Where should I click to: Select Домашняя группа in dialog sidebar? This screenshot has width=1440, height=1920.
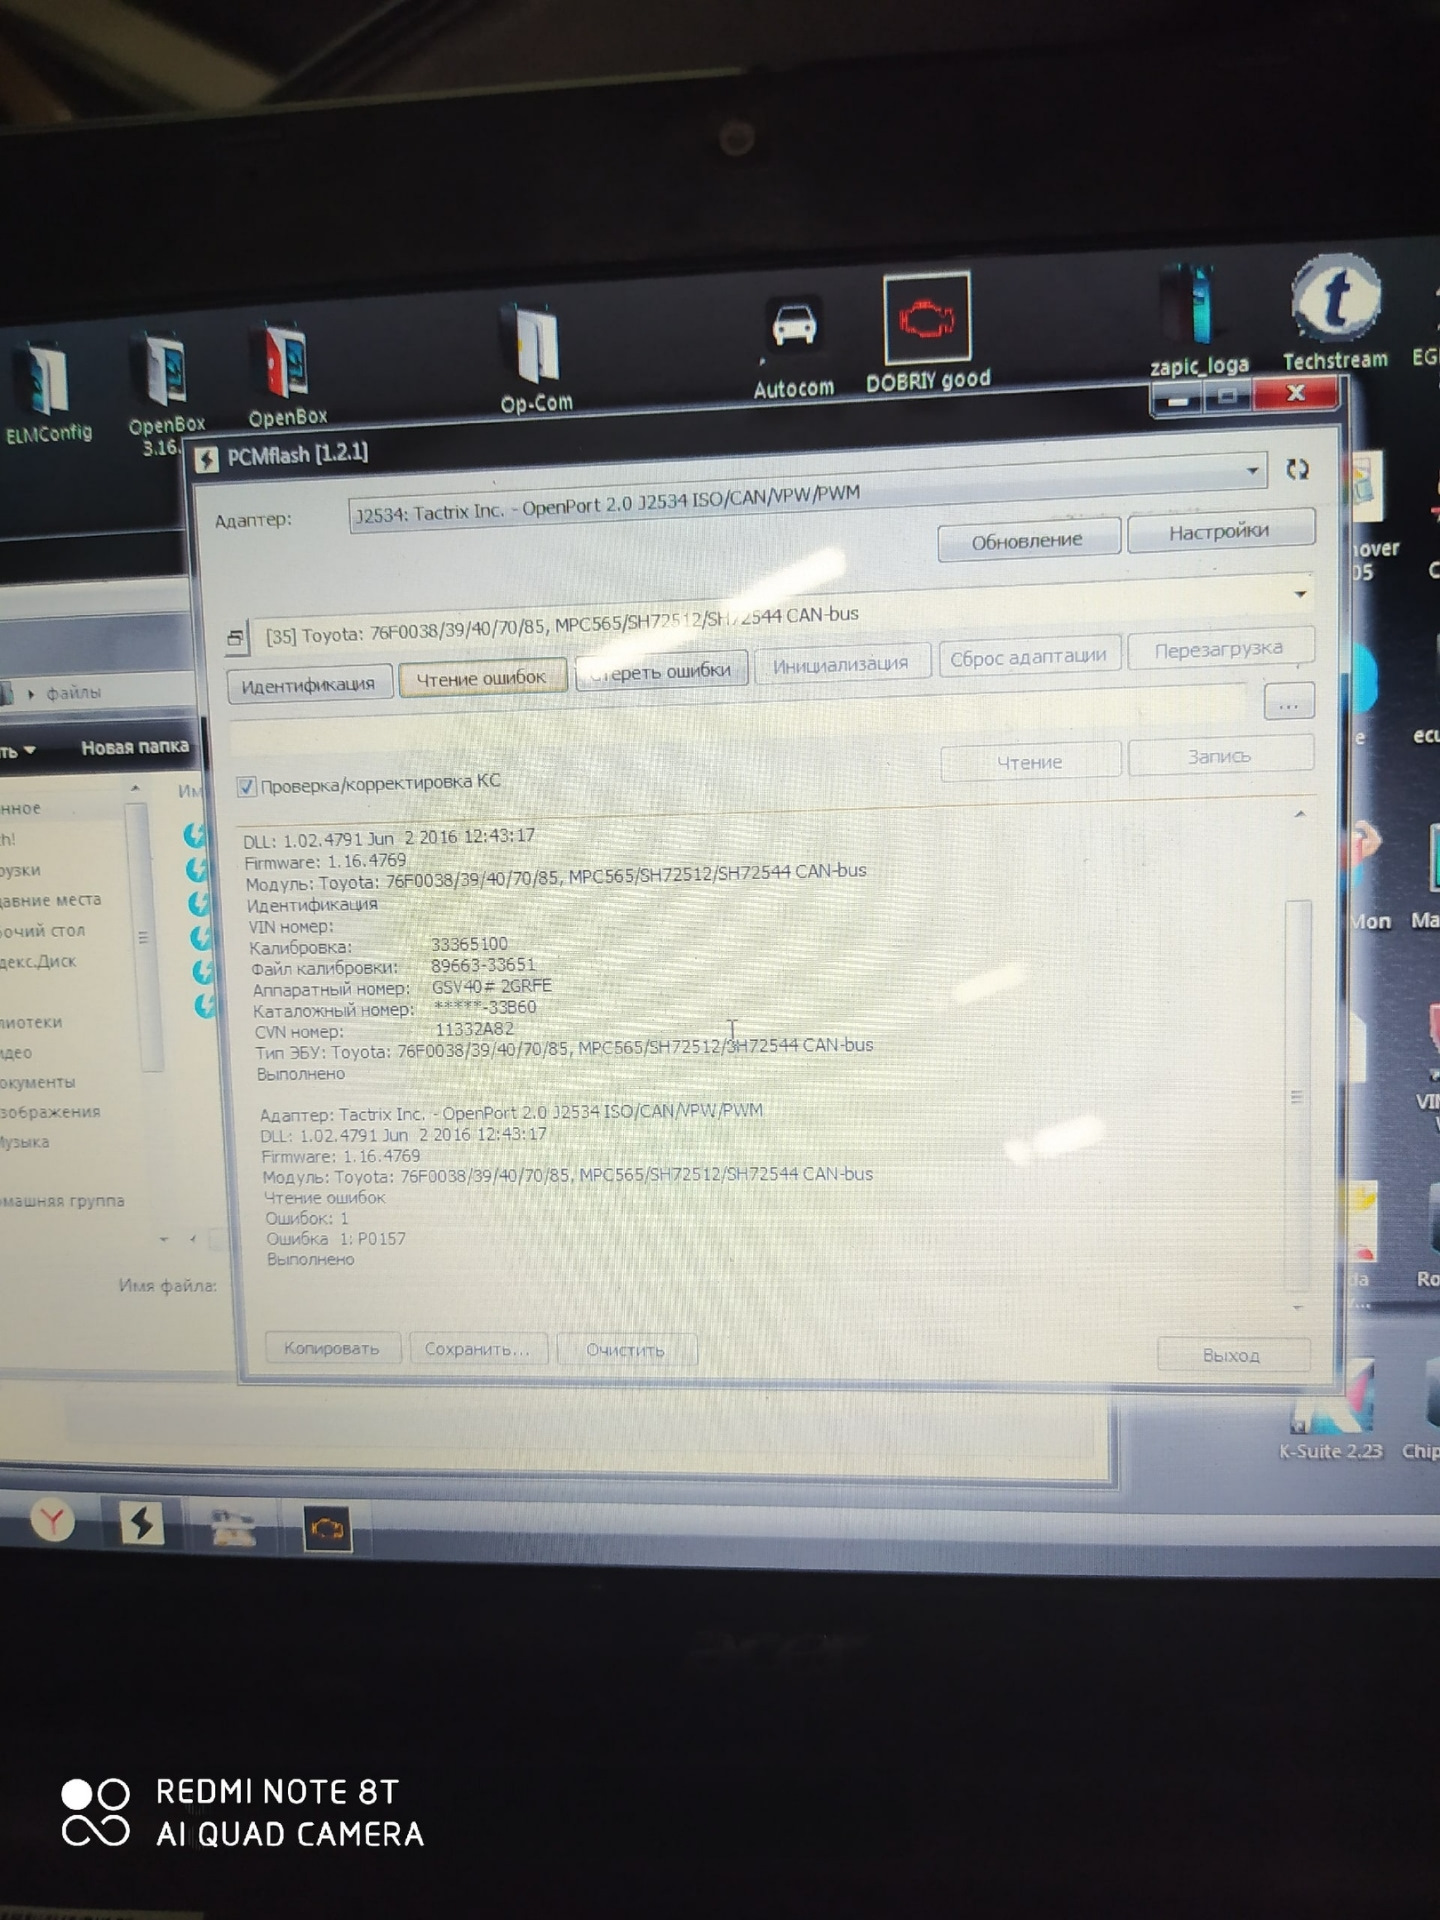coord(62,1201)
